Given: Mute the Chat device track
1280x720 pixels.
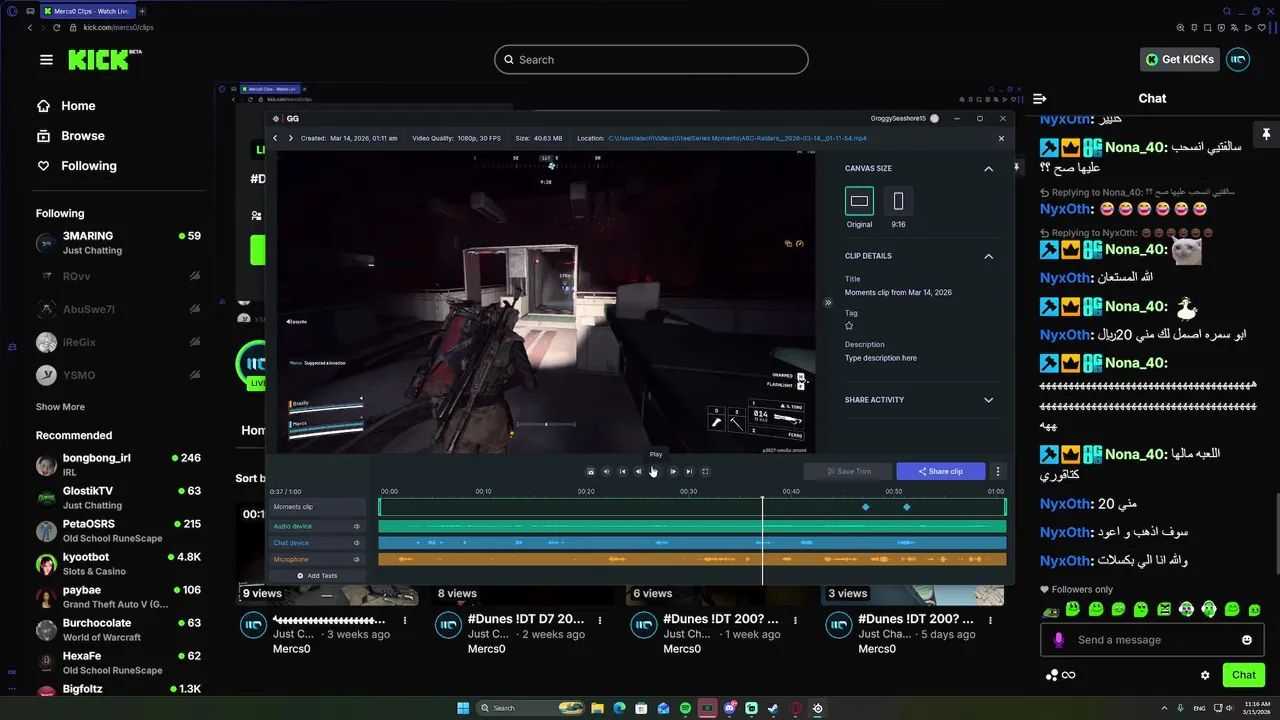Looking at the screenshot, I should tap(357, 543).
